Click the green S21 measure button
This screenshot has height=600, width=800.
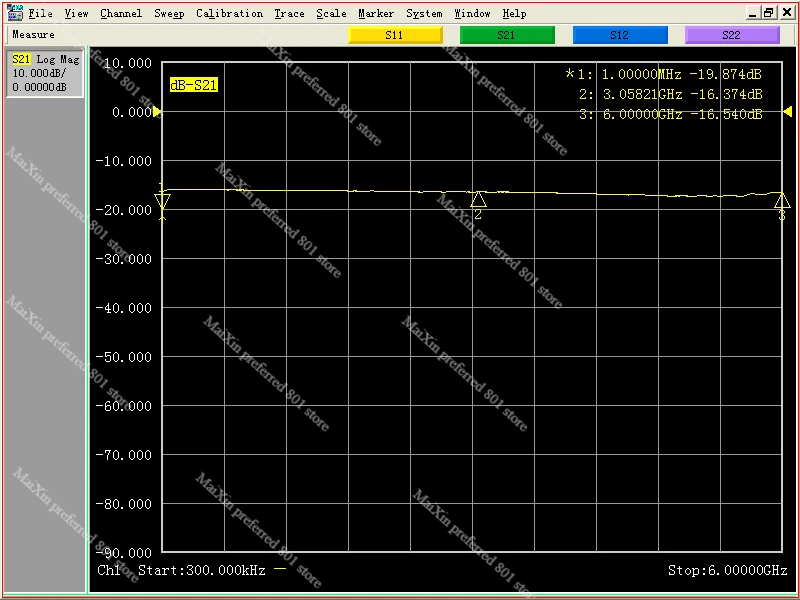507,35
